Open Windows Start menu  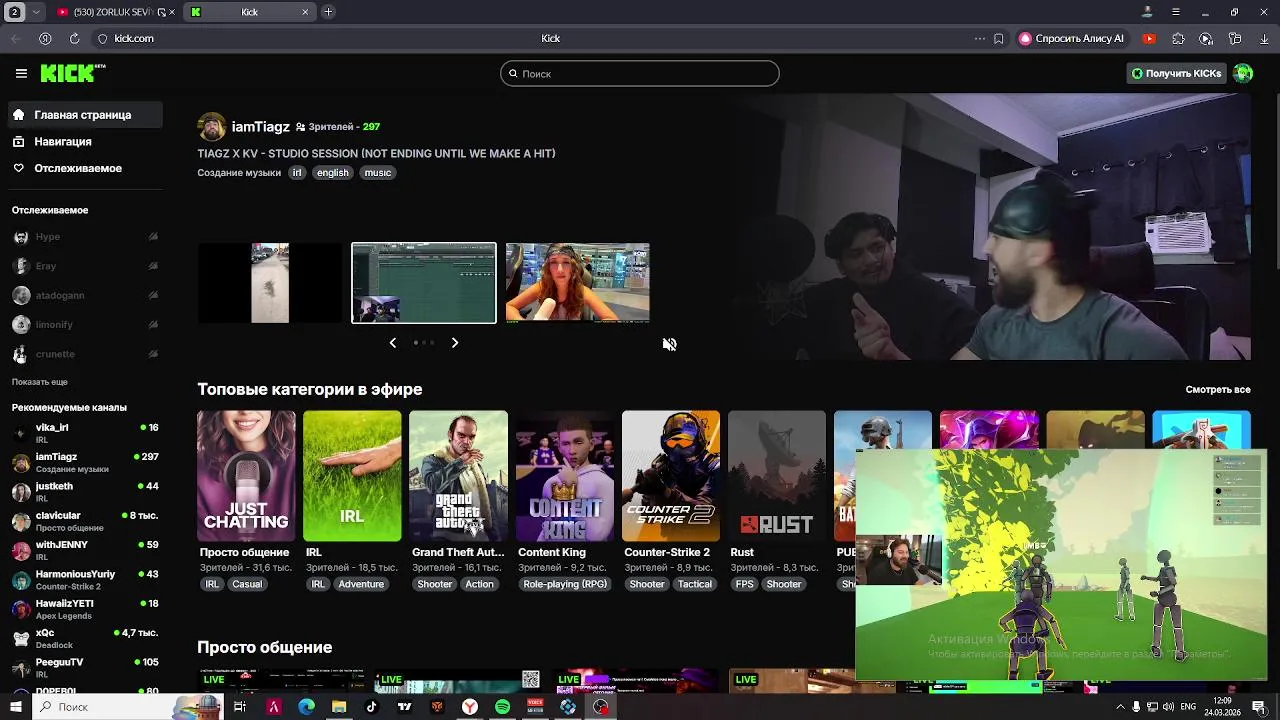point(15,707)
